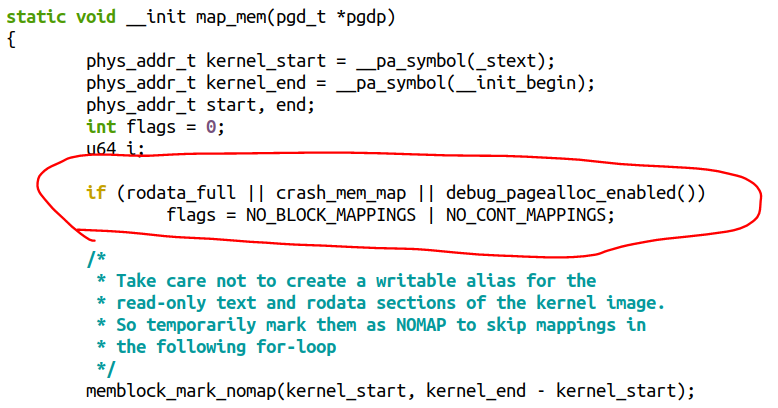
Task: Click rodata_full in the condition
Action: tap(181, 193)
